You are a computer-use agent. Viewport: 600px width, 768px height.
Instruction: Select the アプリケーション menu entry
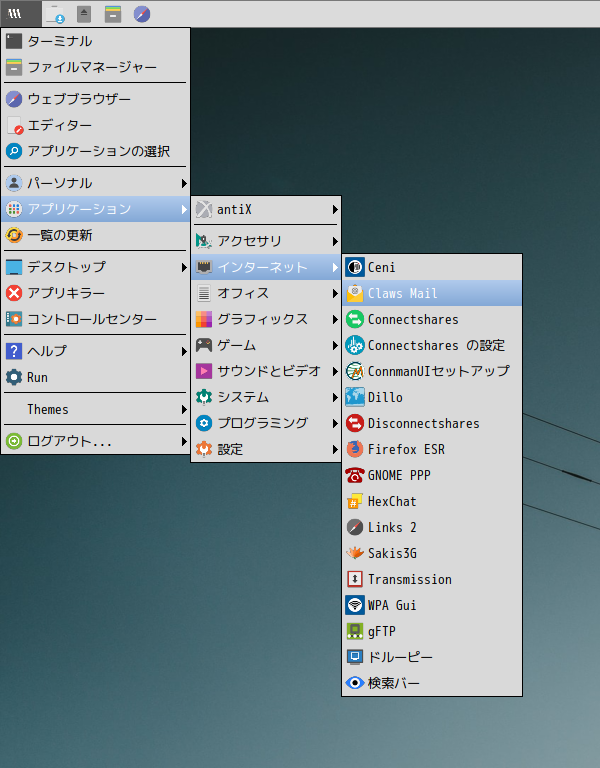tap(96, 209)
